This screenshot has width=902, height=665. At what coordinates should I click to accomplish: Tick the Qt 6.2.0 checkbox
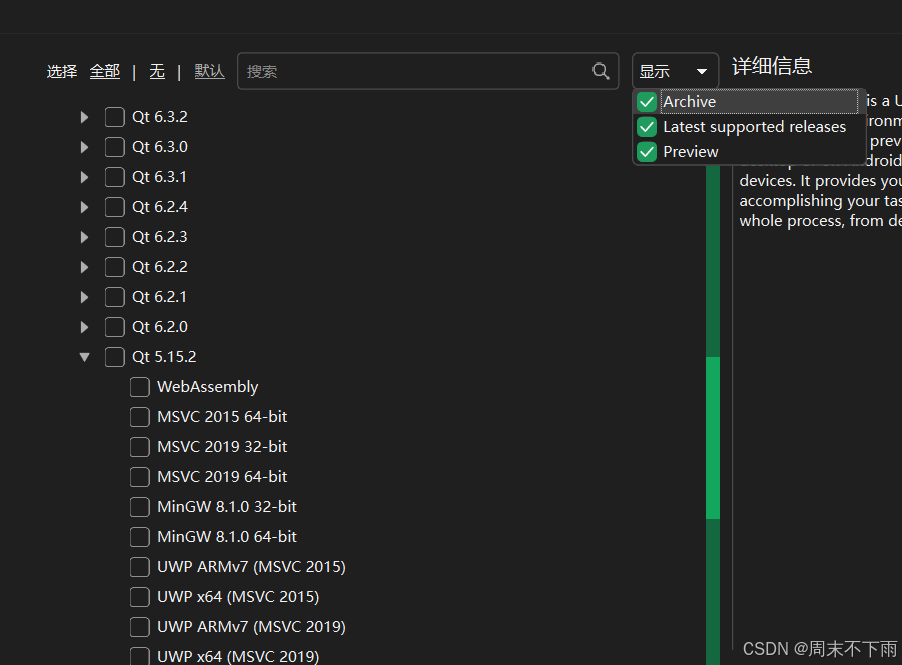115,327
